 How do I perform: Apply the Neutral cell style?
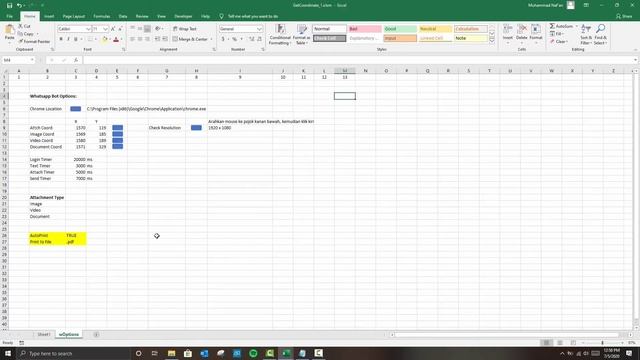(x=435, y=29)
